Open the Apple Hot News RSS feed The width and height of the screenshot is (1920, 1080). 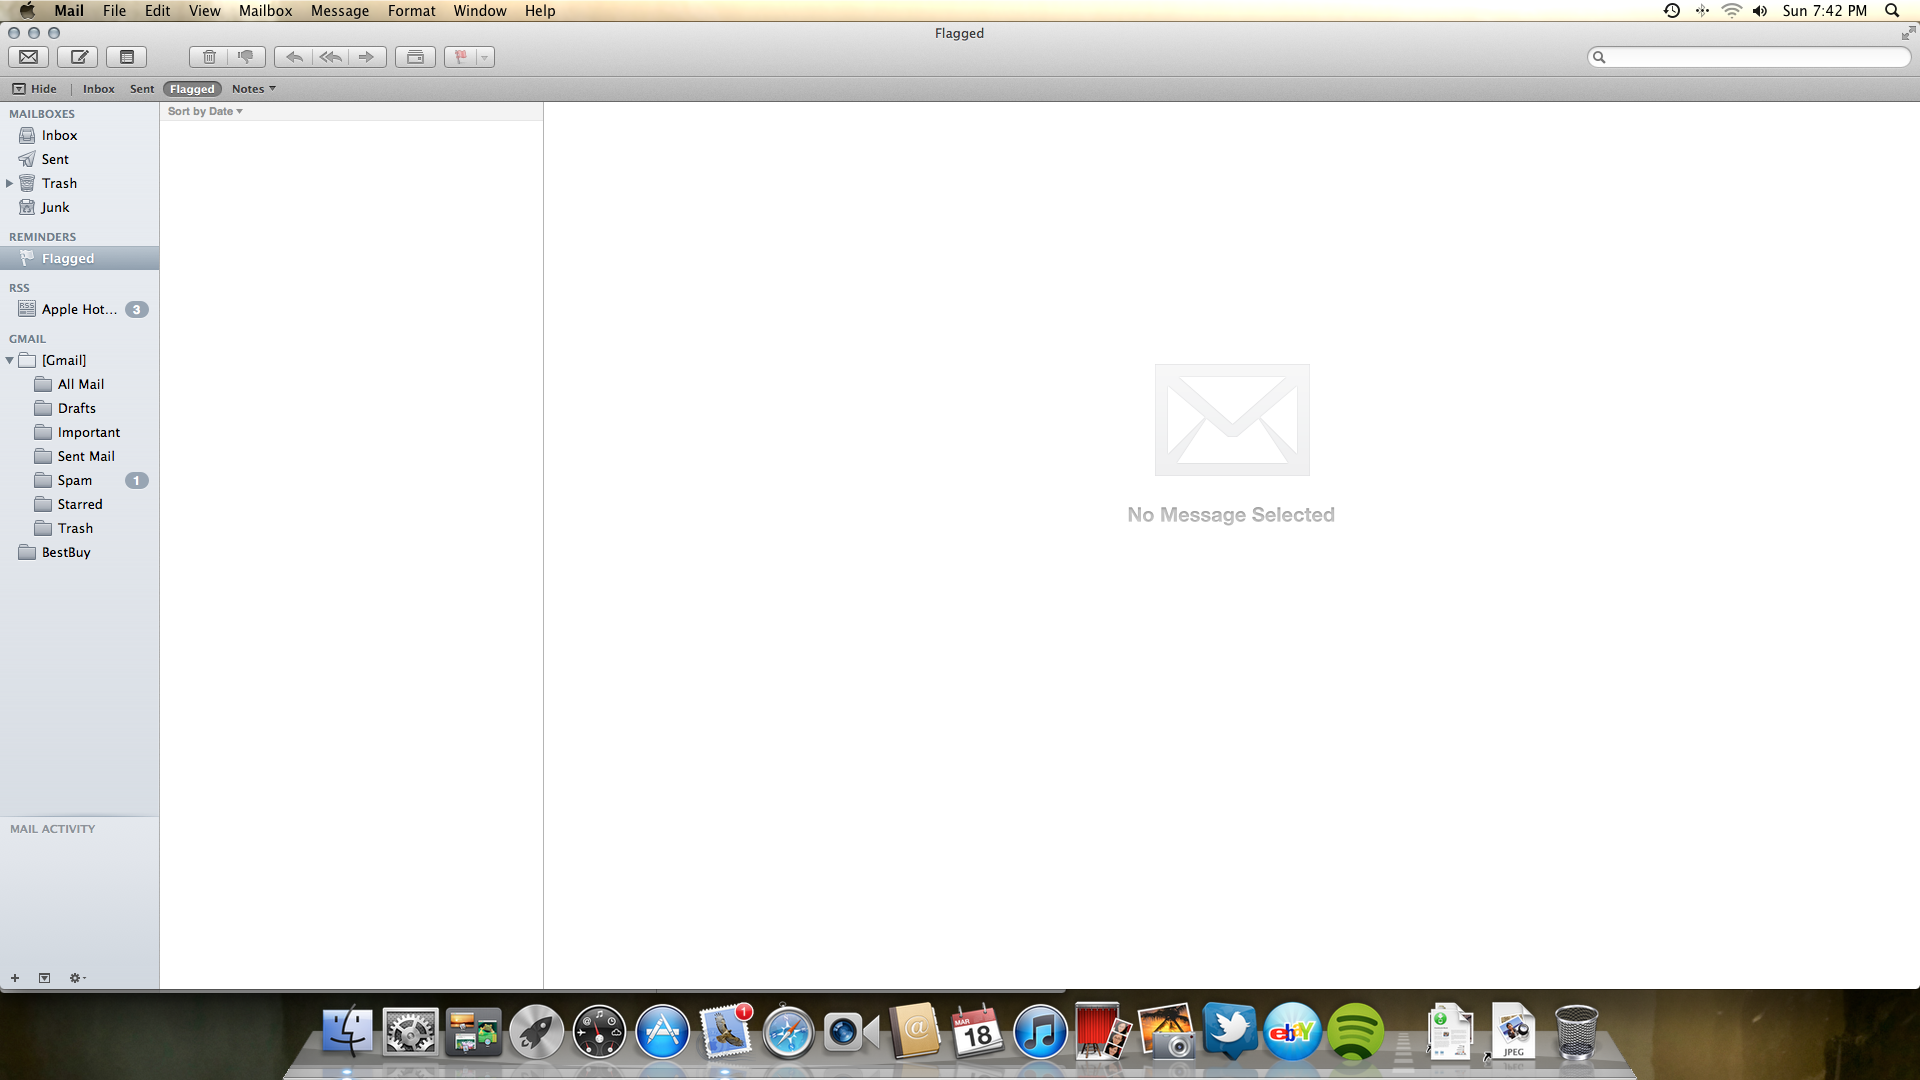click(x=79, y=309)
